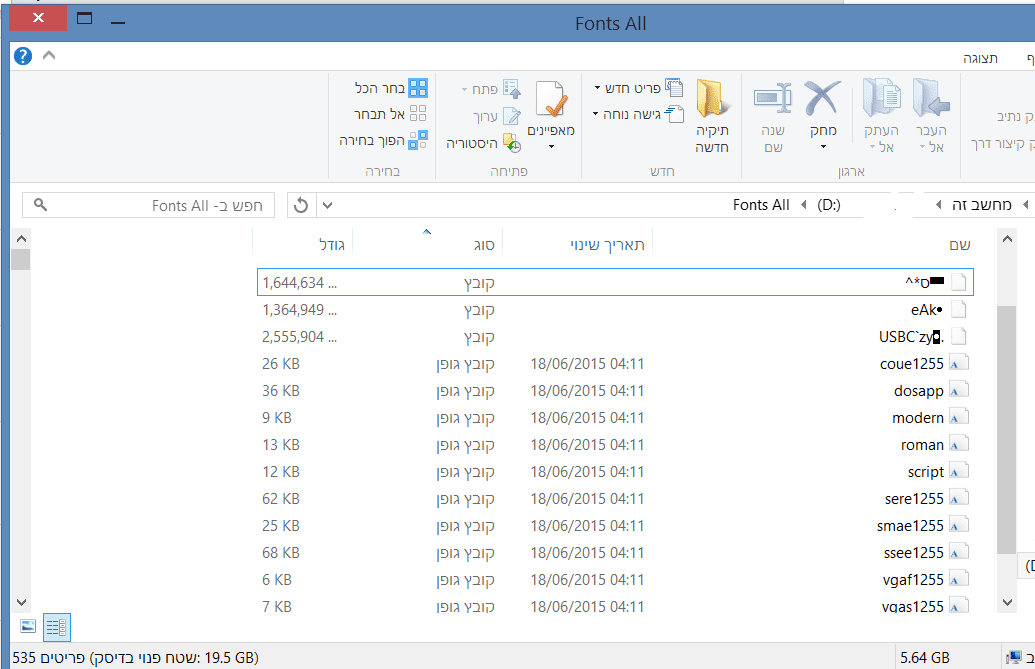The width and height of the screenshot is (1035, 669).
Task: Click the 62 KB size cell
Action: [281, 499]
